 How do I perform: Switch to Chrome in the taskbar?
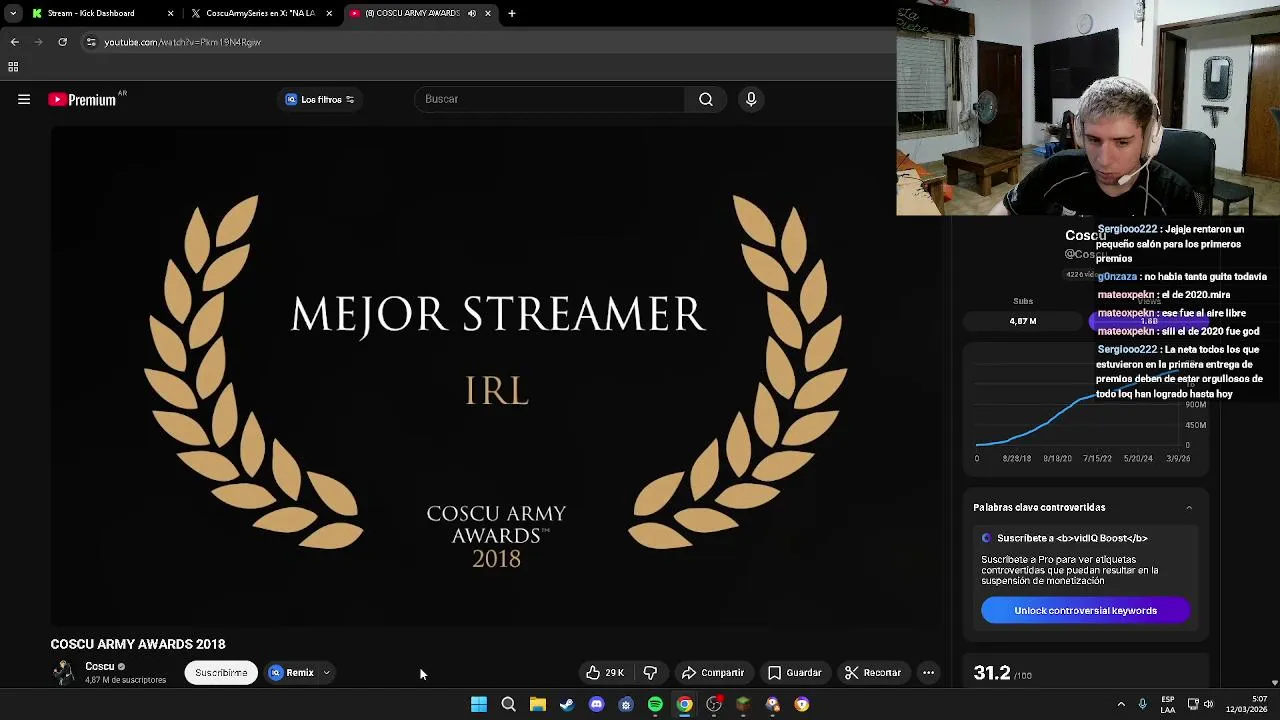pyautogui.click(x=684, y=704)
